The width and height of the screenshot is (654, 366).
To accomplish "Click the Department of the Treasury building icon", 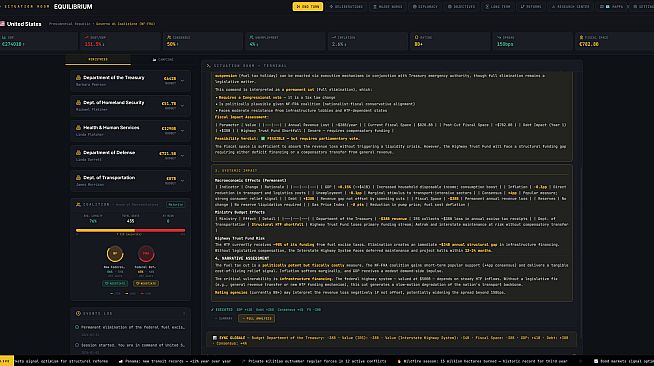I will tap(78, 78).
